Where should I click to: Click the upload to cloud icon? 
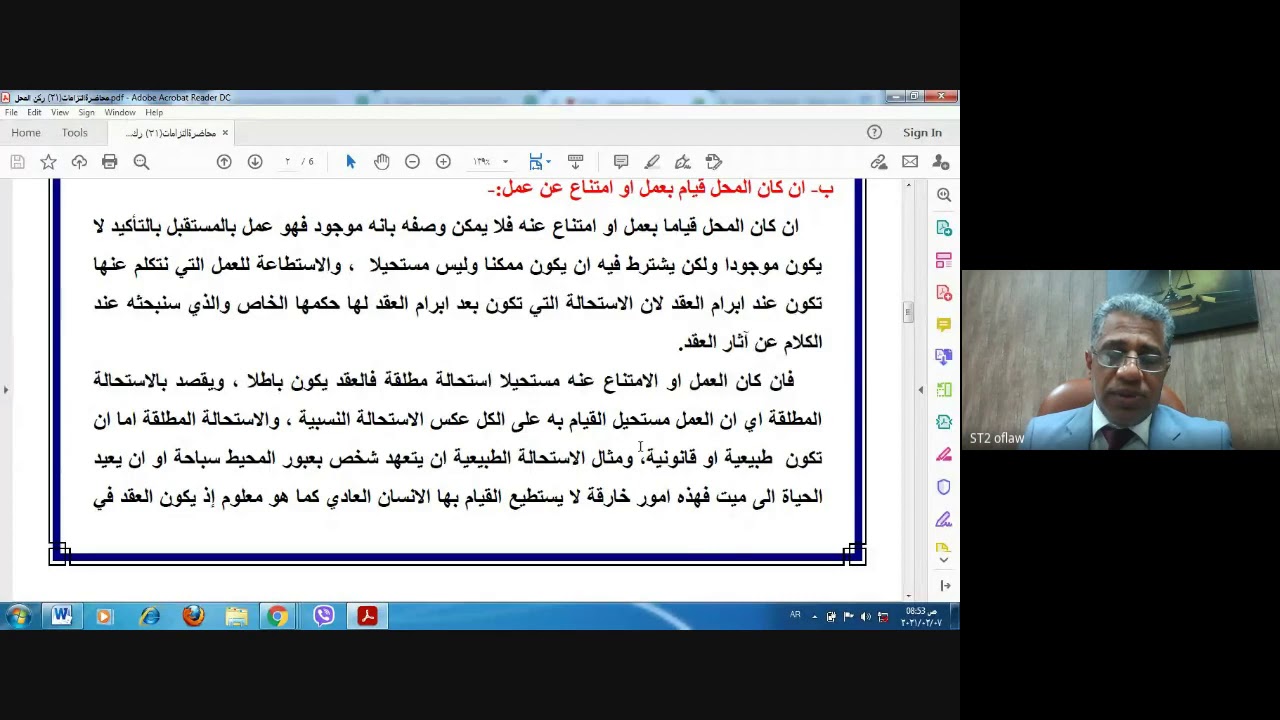[79, 162]
